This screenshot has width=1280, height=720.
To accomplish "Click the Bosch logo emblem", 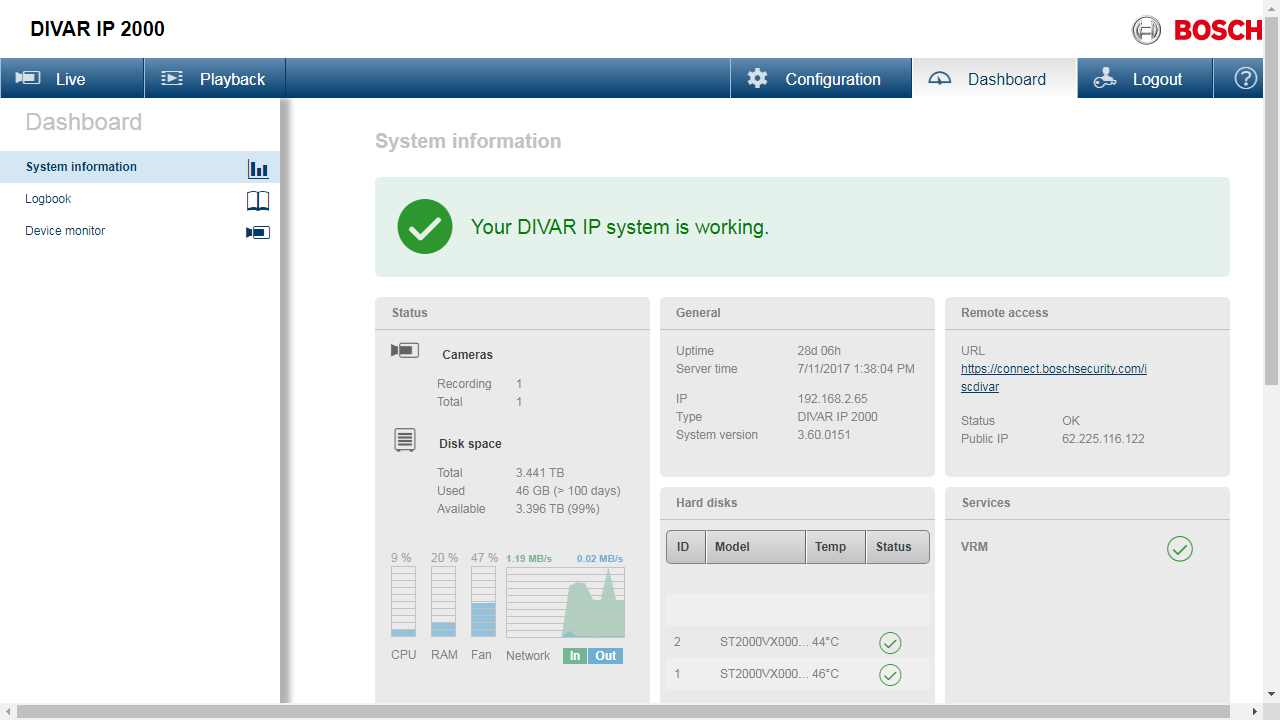I will coord(1146,30).
